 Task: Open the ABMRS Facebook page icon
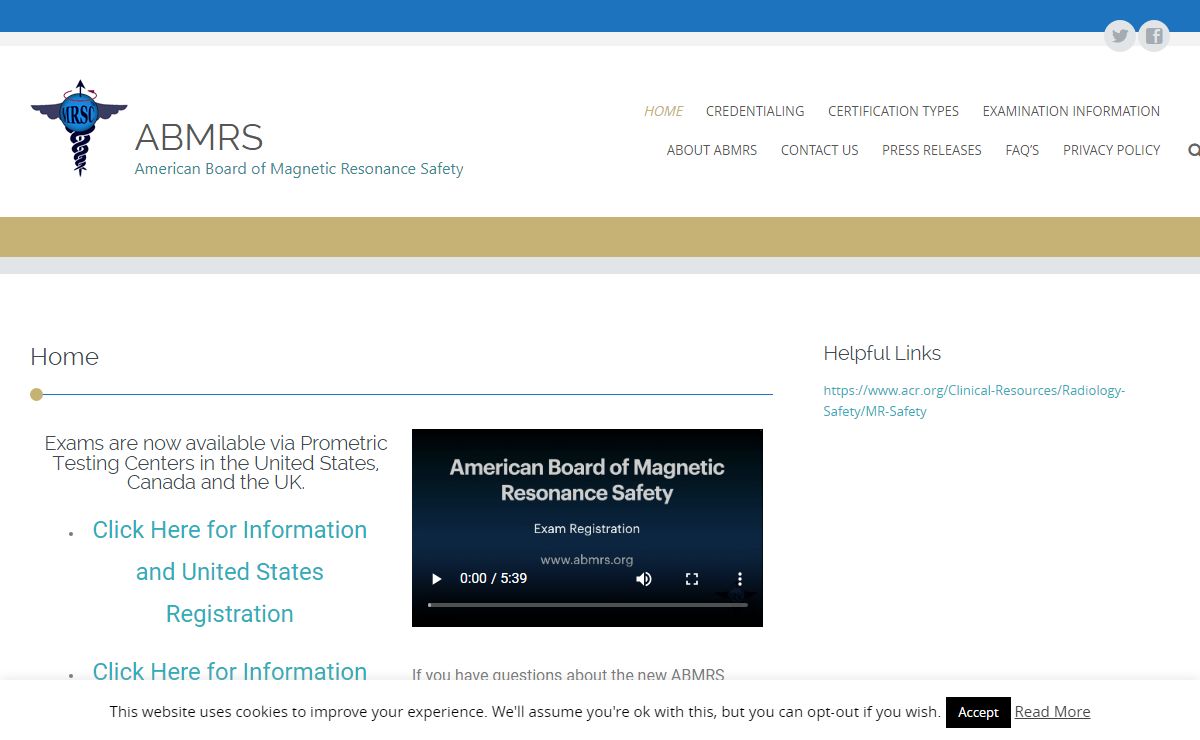click(1154, 36)
